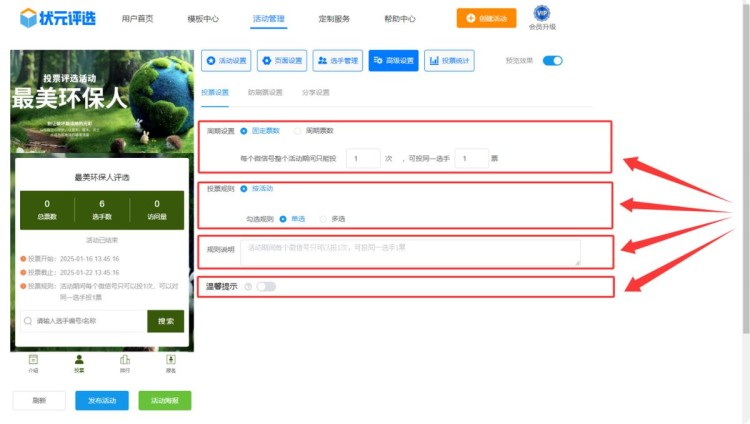750x424 pixels.
Task: Click the 搜索 button in preview
Action: (x=165, y=321)
